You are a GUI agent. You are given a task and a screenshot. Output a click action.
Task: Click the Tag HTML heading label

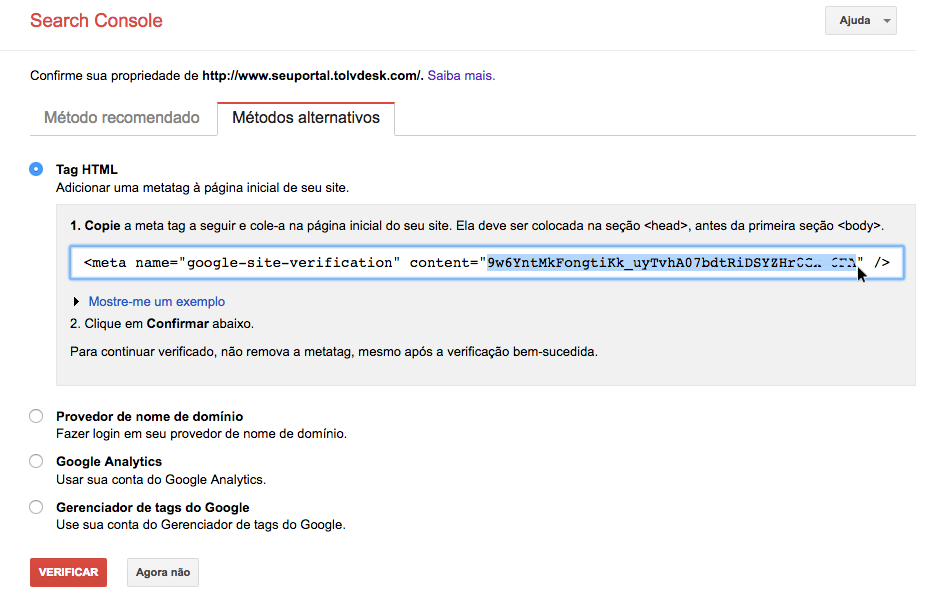coord(87,169)
